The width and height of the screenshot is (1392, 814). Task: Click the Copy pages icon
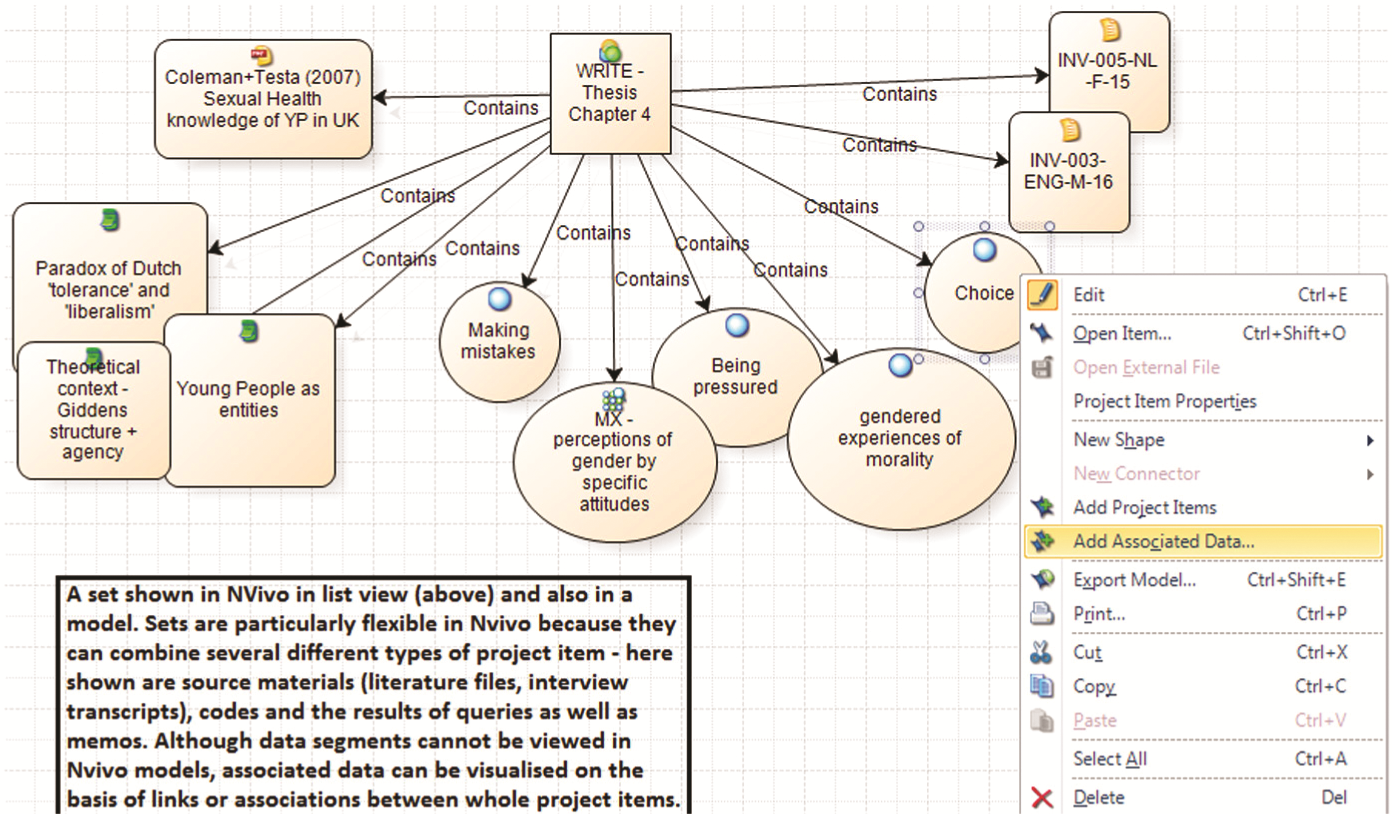click(x=1042, y=686)
